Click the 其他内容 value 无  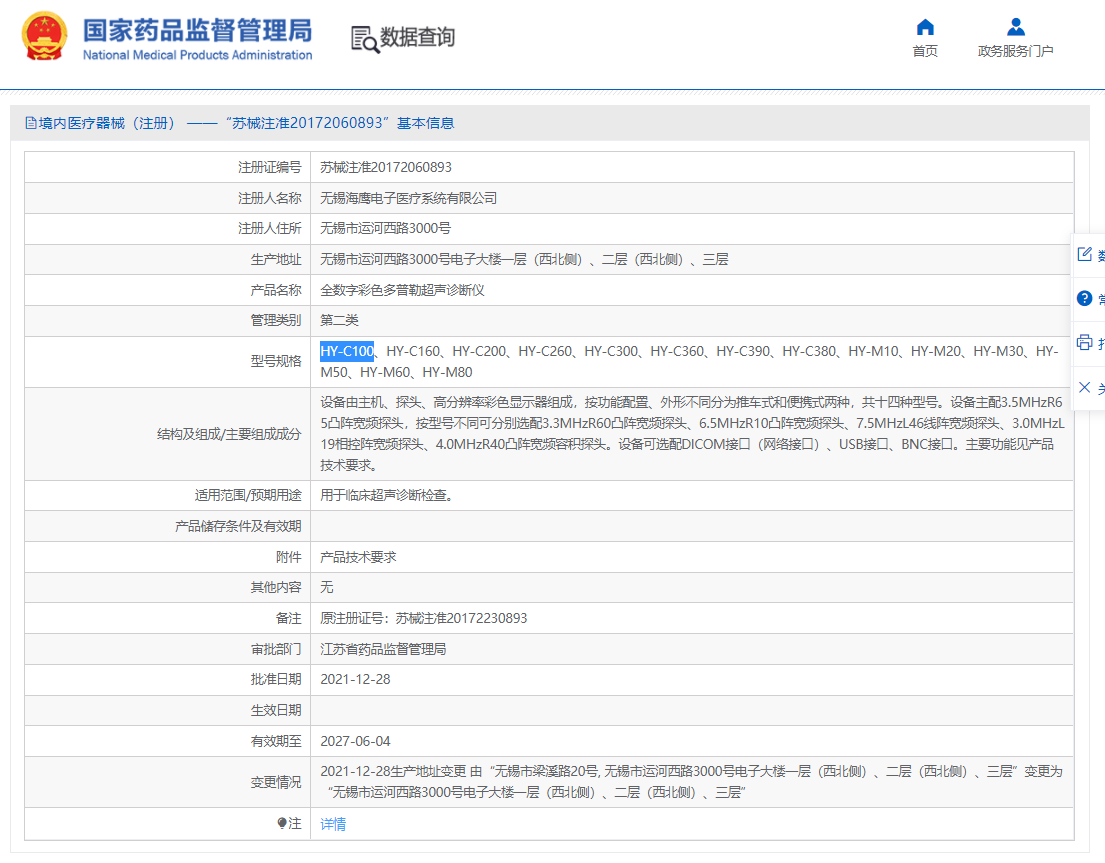click(326, 587)
